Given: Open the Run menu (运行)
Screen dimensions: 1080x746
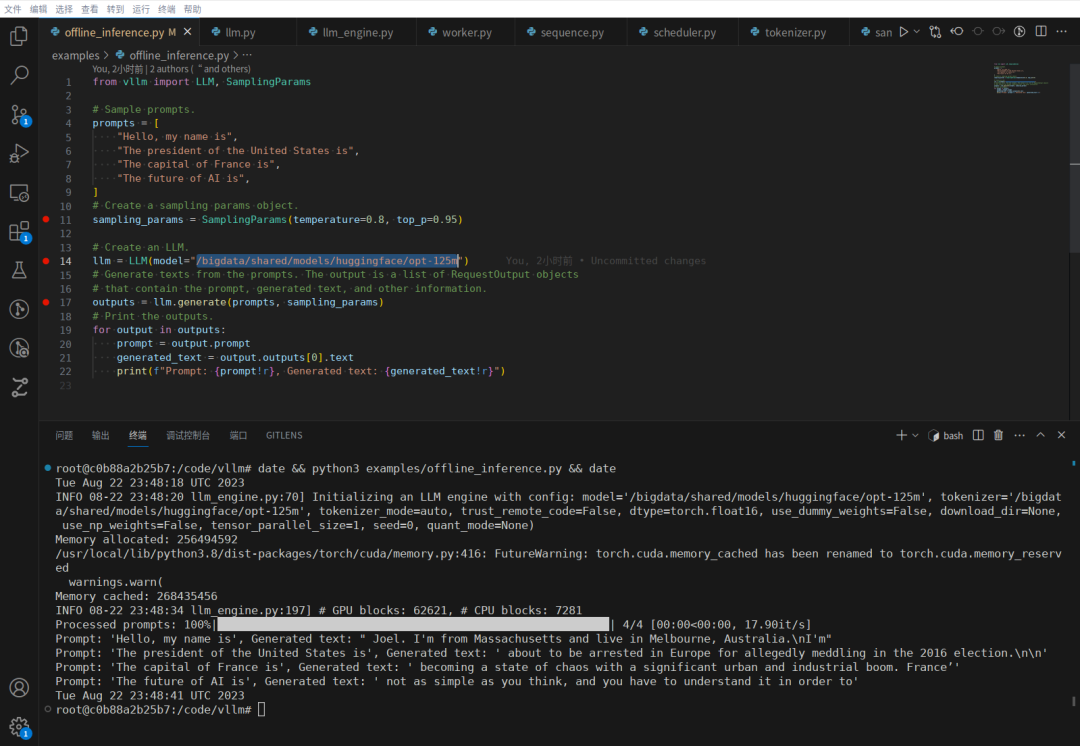Looking at the screenshot, I should coord(141,9).
